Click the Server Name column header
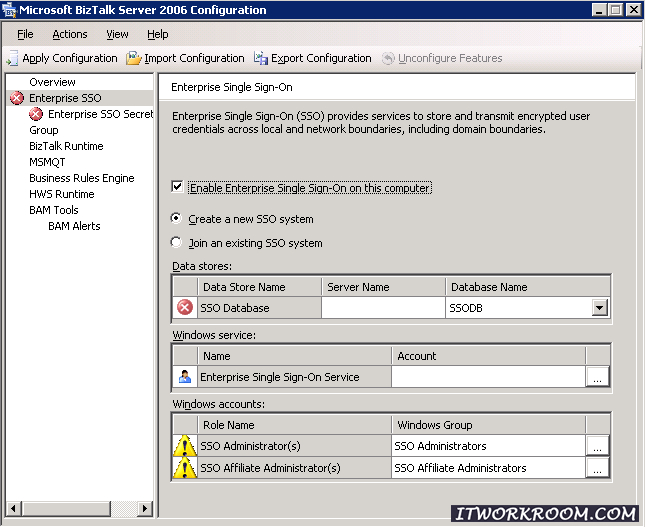The width and height of the screenshot is (645, 527). [x=383, y=287]
